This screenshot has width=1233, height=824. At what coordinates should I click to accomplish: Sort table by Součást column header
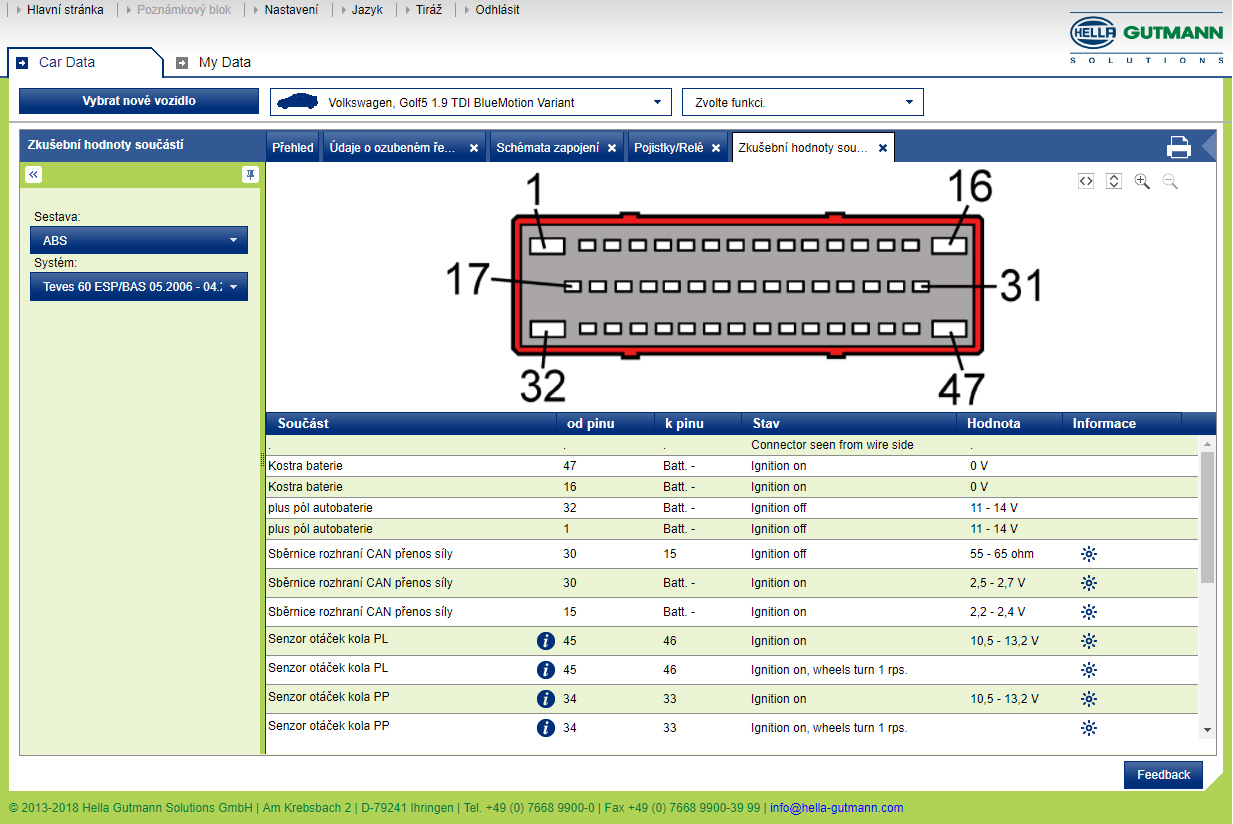(410, 423)
